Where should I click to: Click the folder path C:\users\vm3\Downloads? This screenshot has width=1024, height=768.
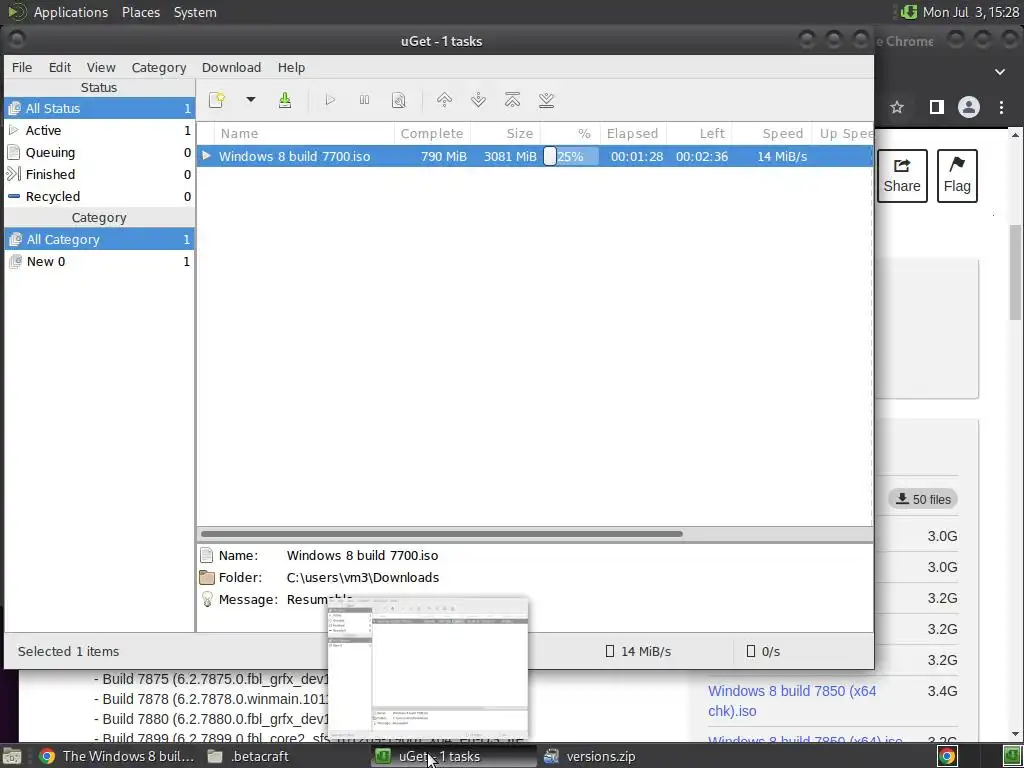click(x=362, y=577)
